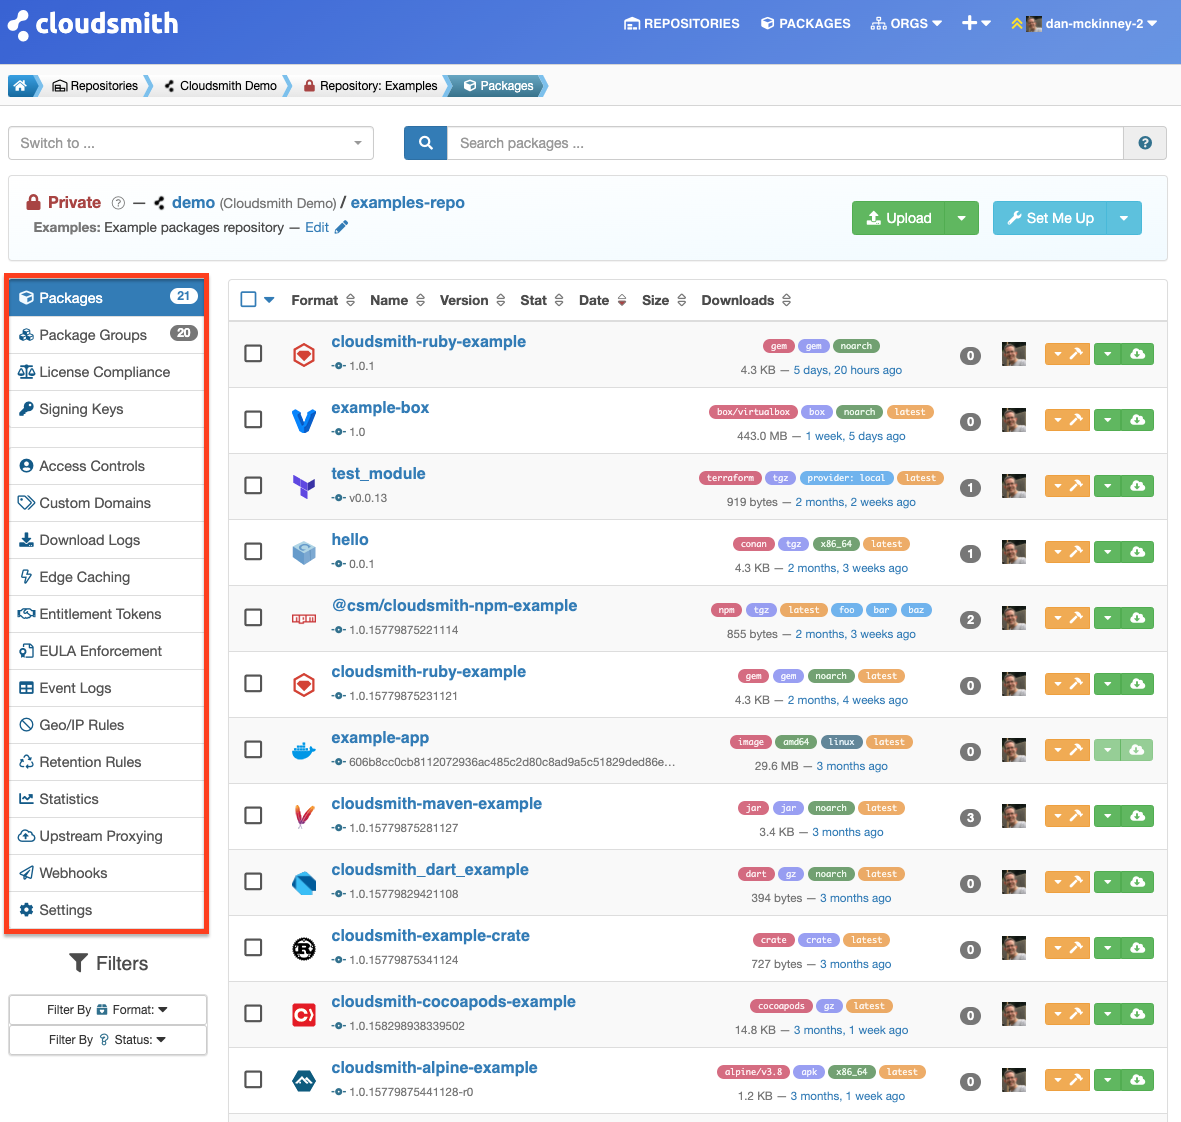Click the CocoaPods icon for cloudsmith-cocoapods-example

pyautogui.click(x=304, y=1014)
